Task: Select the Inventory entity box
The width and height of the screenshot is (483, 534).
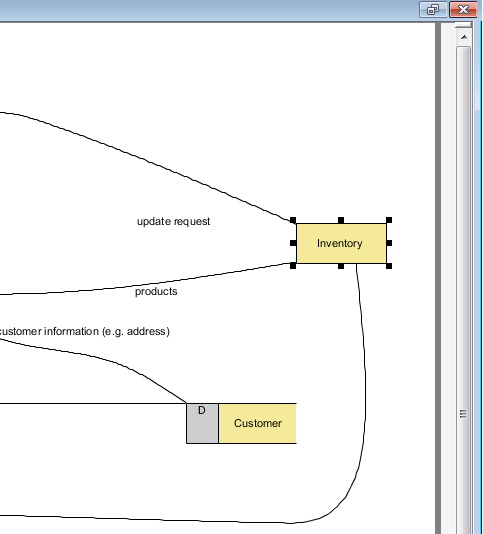Action: pos(341,243)
